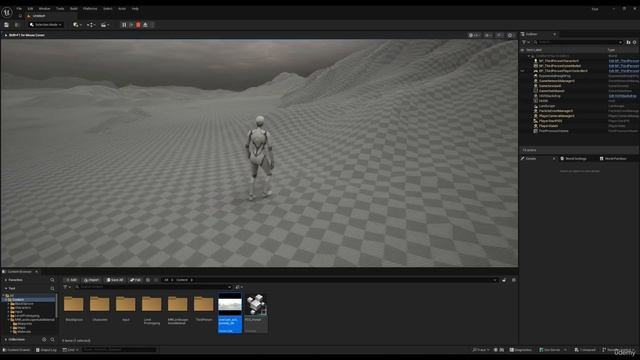Click the add collection plus icon
The height and width of the screenshot is (360, 640).
point(44,340)
